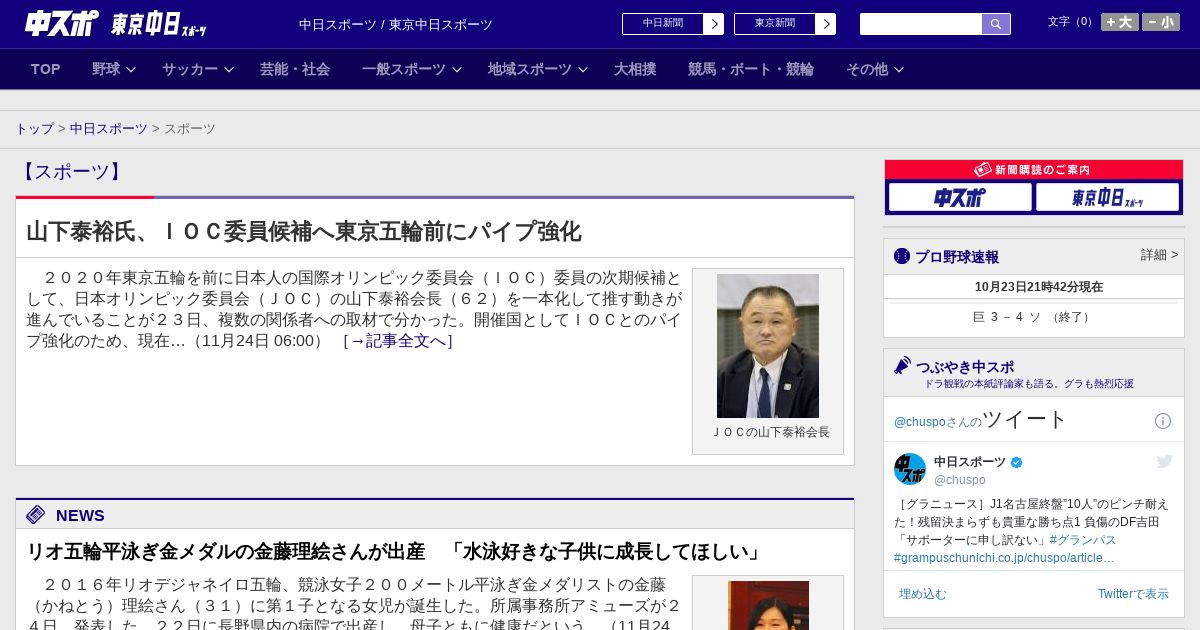Open the #grampuschunichi.co.jp article link in tweet
This screenshot has height=630, width=1200.
pos(1004,558)
